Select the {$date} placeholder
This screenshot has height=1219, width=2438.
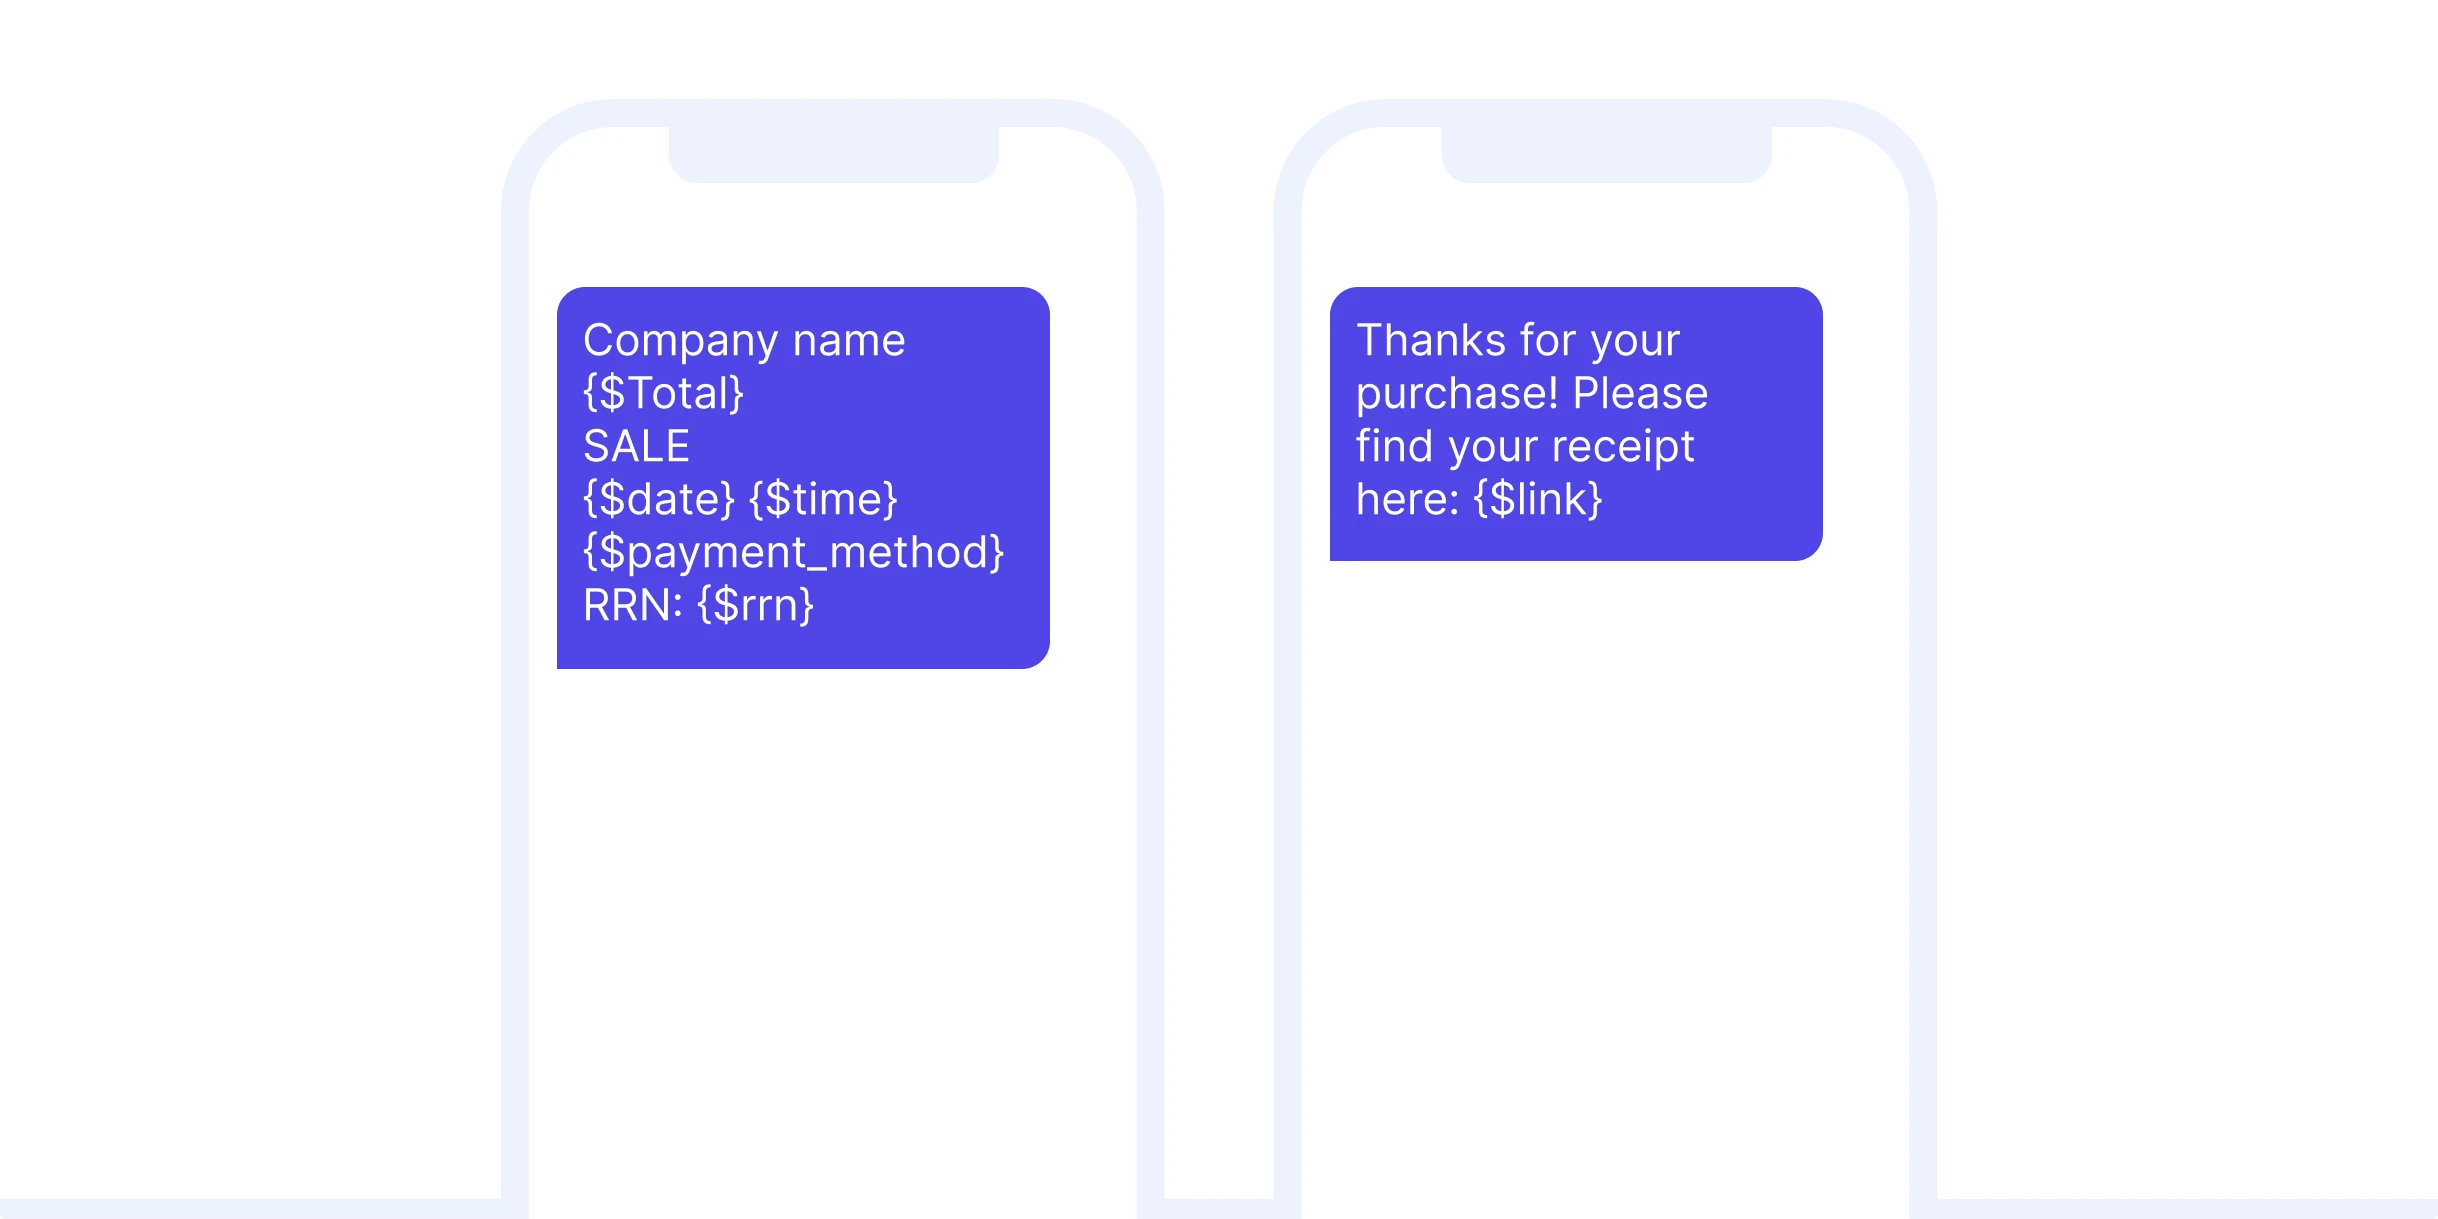click(x=659, y=499)
